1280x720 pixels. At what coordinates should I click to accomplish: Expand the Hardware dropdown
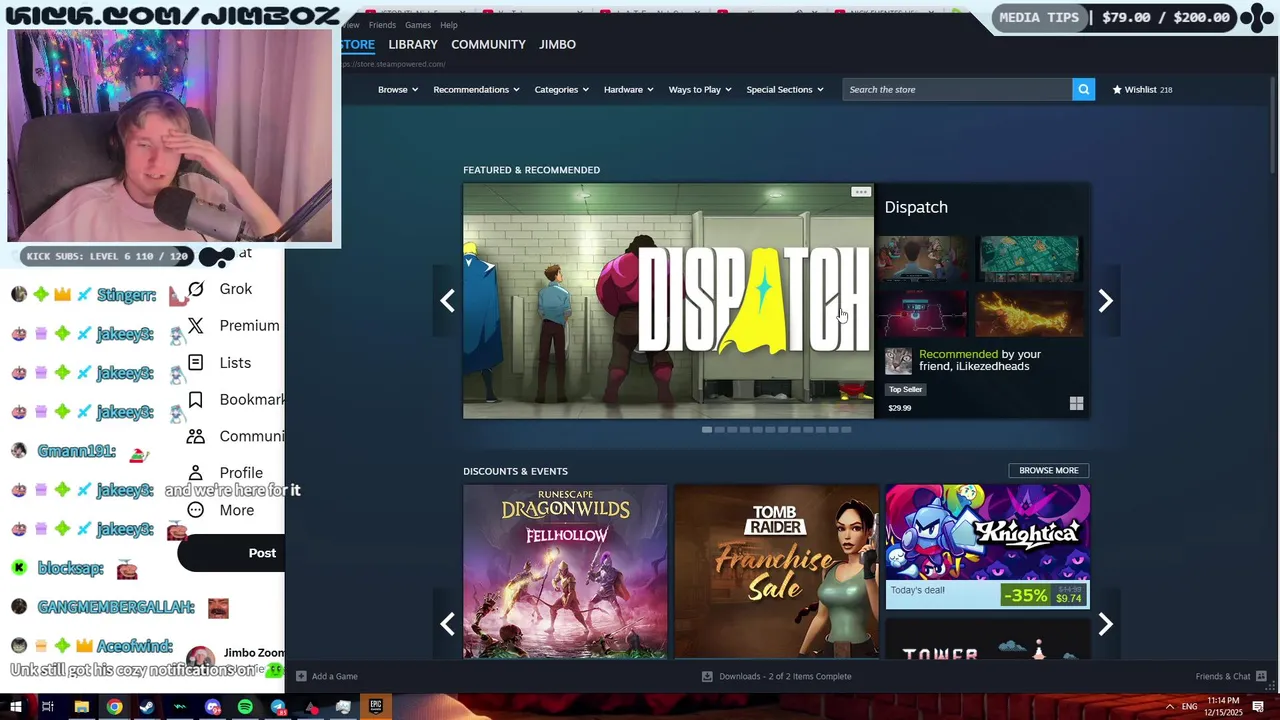[628, 90]
